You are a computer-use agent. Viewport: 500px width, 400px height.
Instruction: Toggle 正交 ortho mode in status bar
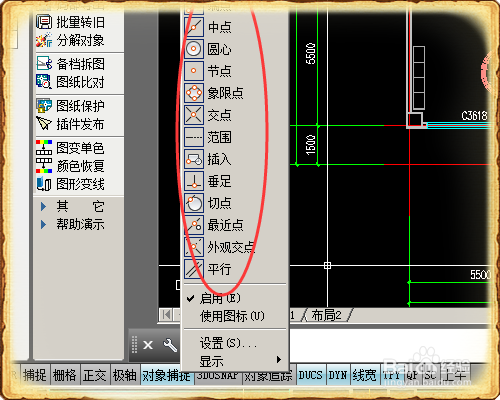pos(95,375)
